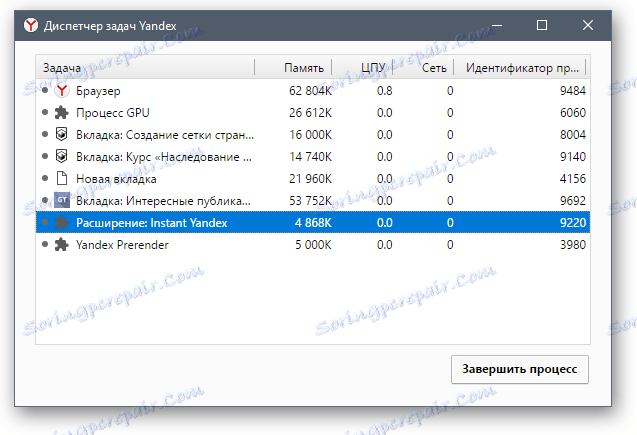Click CPU value 0.8 for Браузер
637x435 pixels.
[384, 91]
